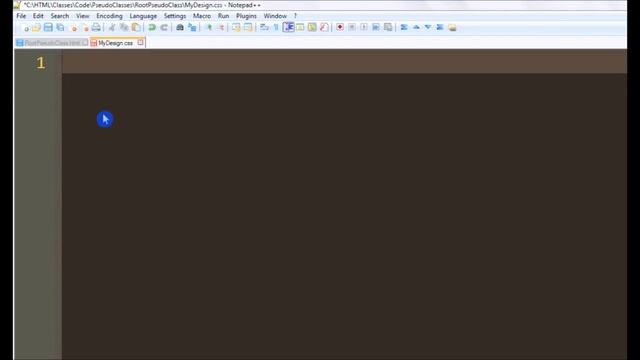Click the blue compare plugin icon
The height and width of the screenshot is (360, 640).
[404, 28]
